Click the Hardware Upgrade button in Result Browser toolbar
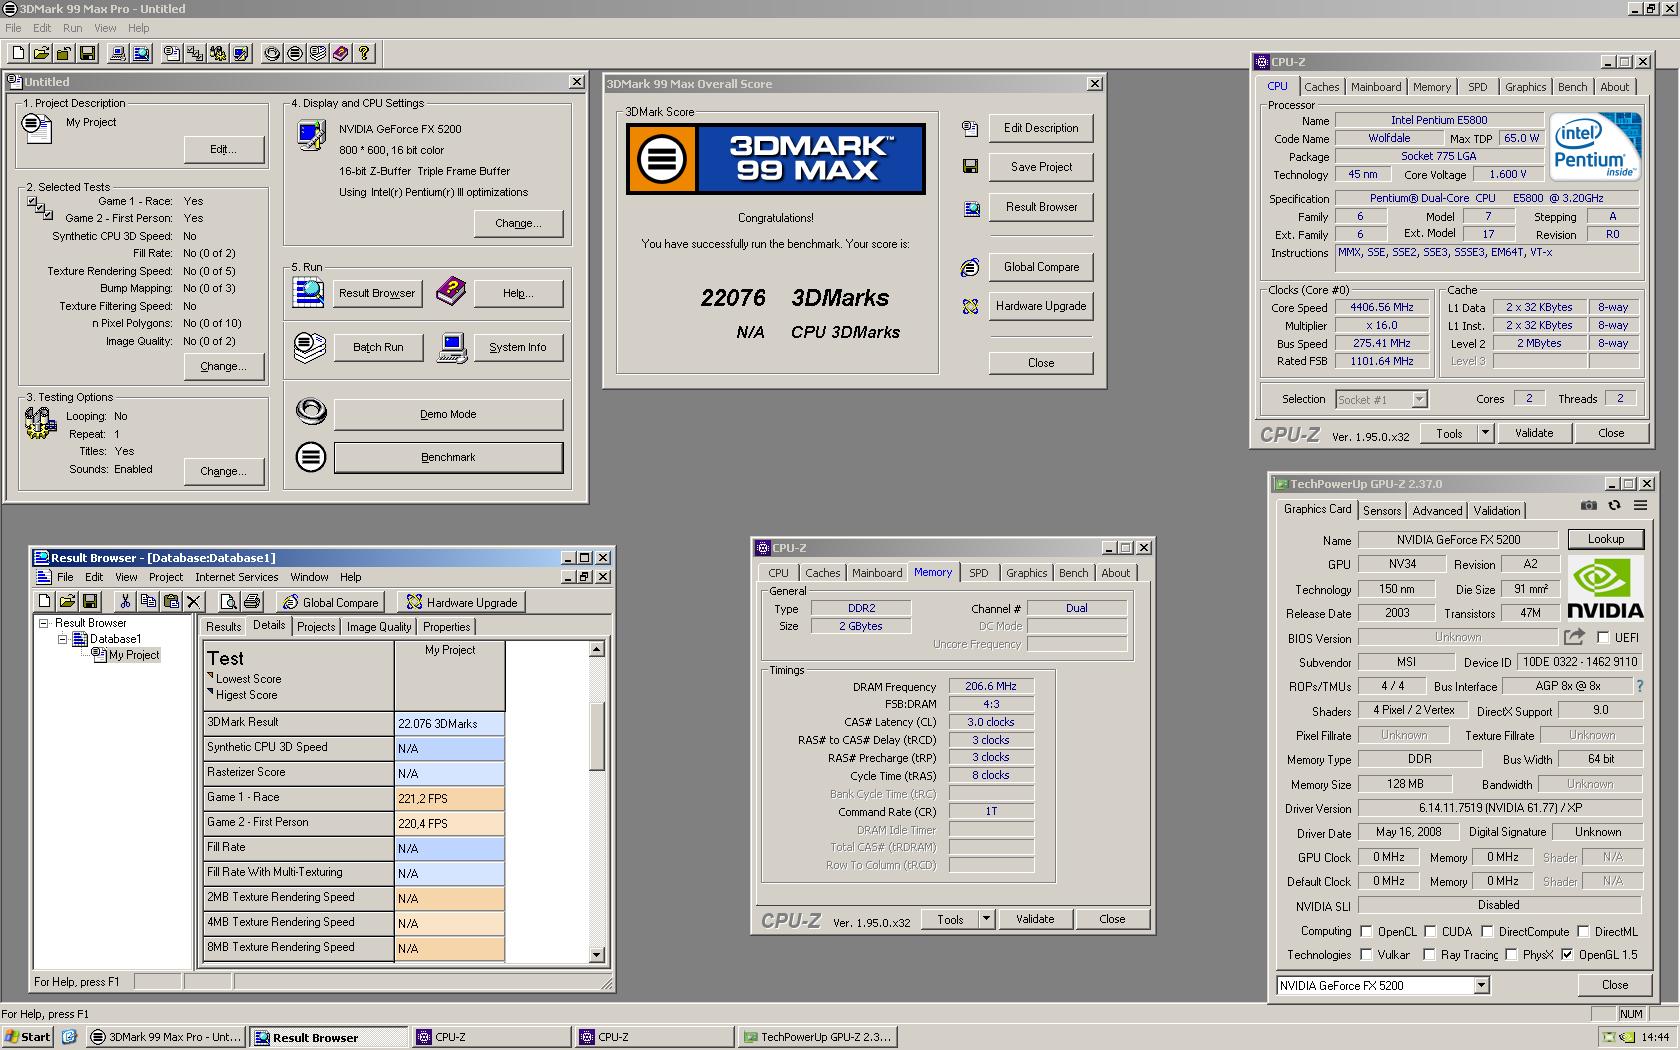The width and height of the screenshot is (1680, 1050). (x=461, y=602)
